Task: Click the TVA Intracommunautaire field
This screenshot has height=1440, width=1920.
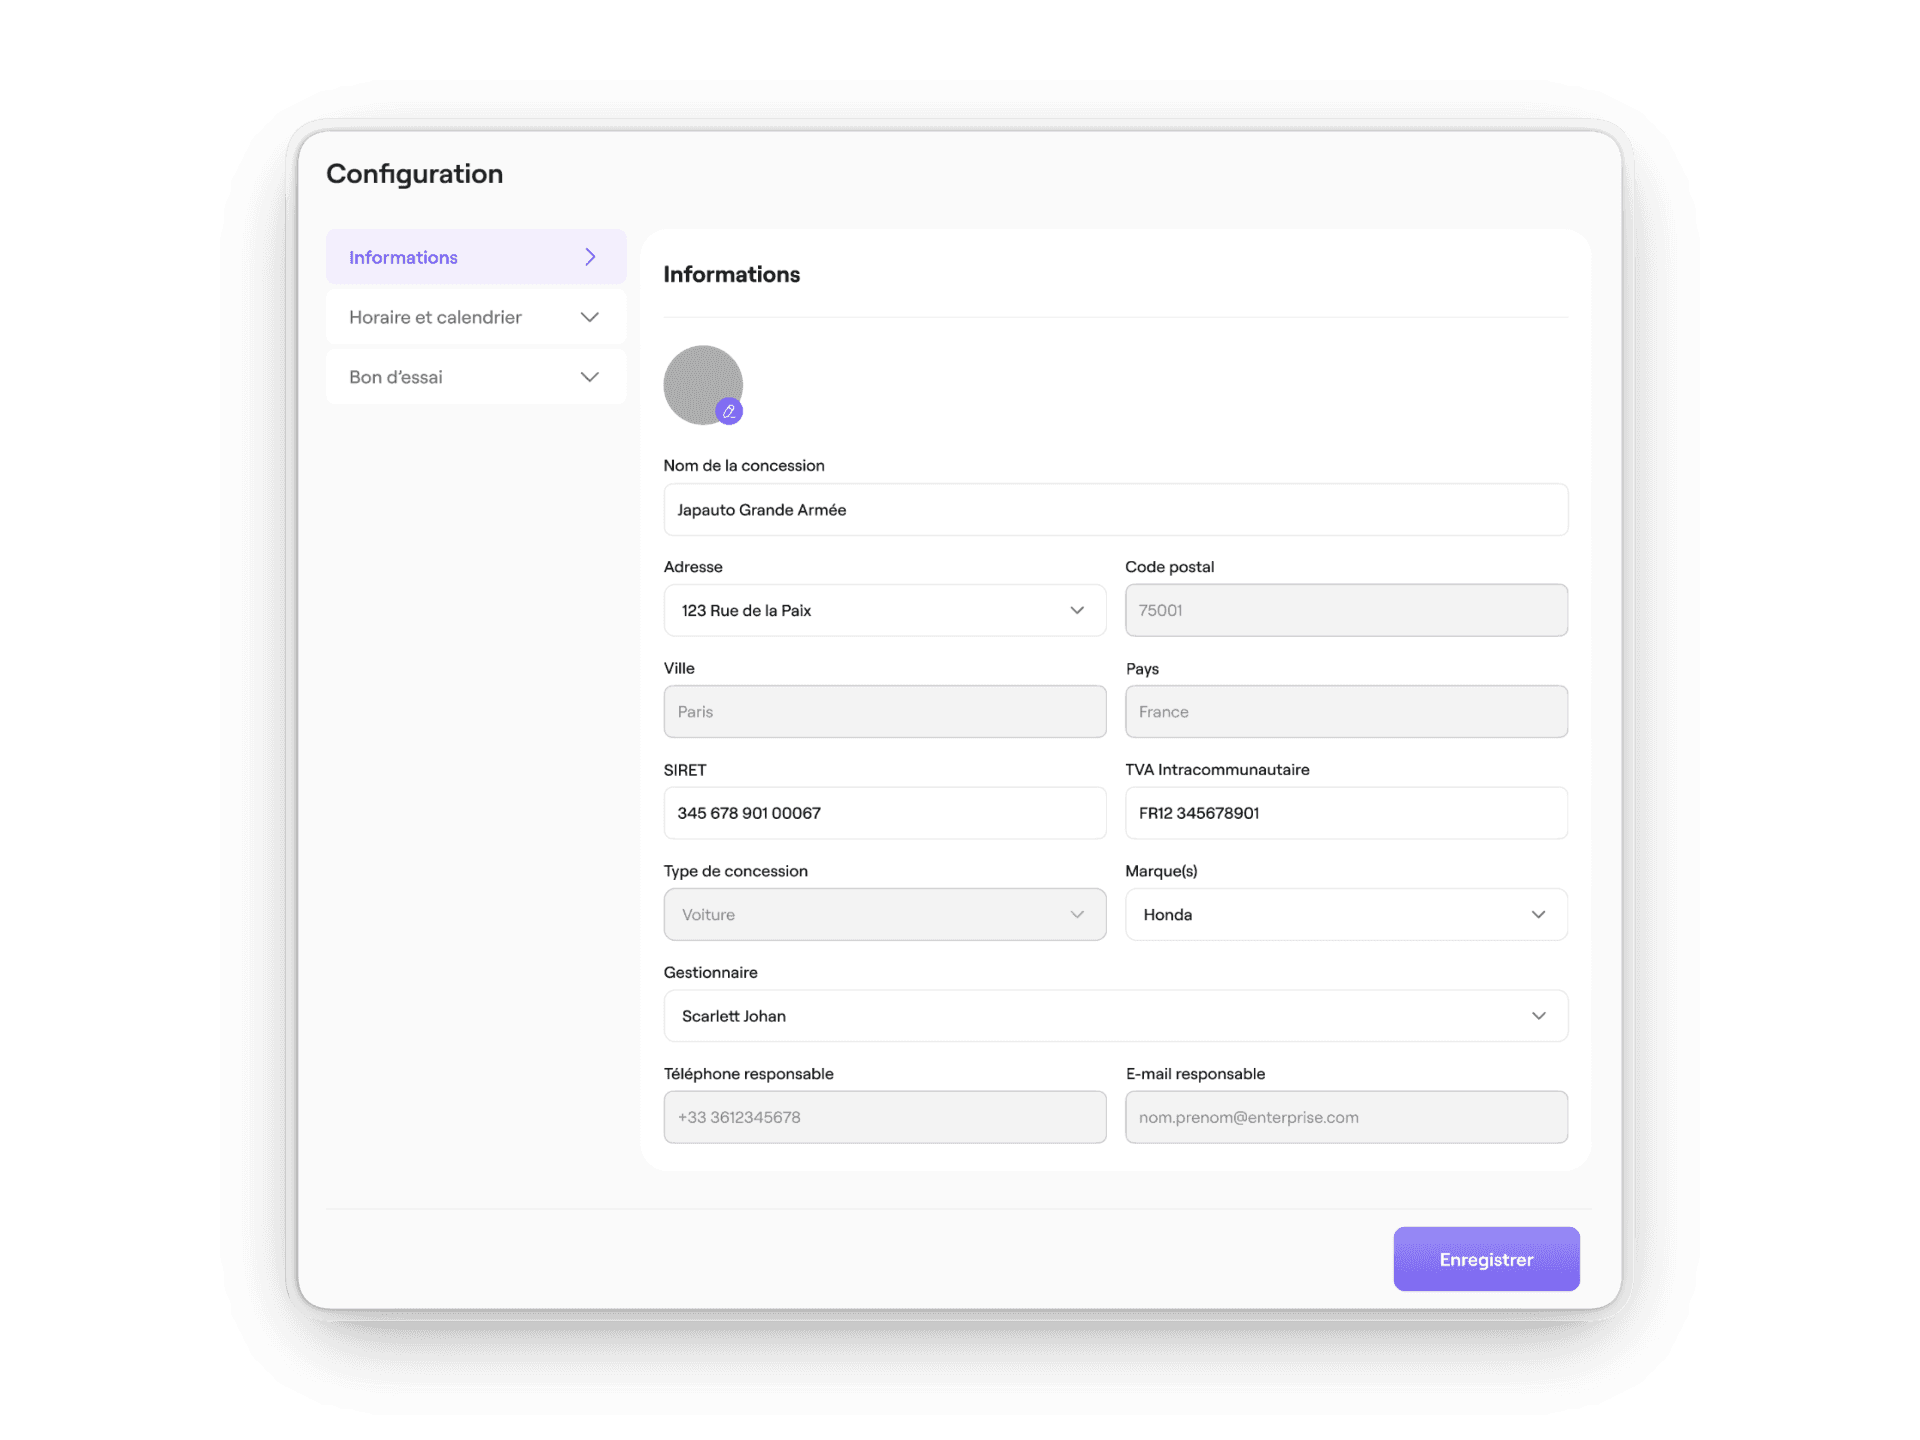Action: [x=1345, y=813]
